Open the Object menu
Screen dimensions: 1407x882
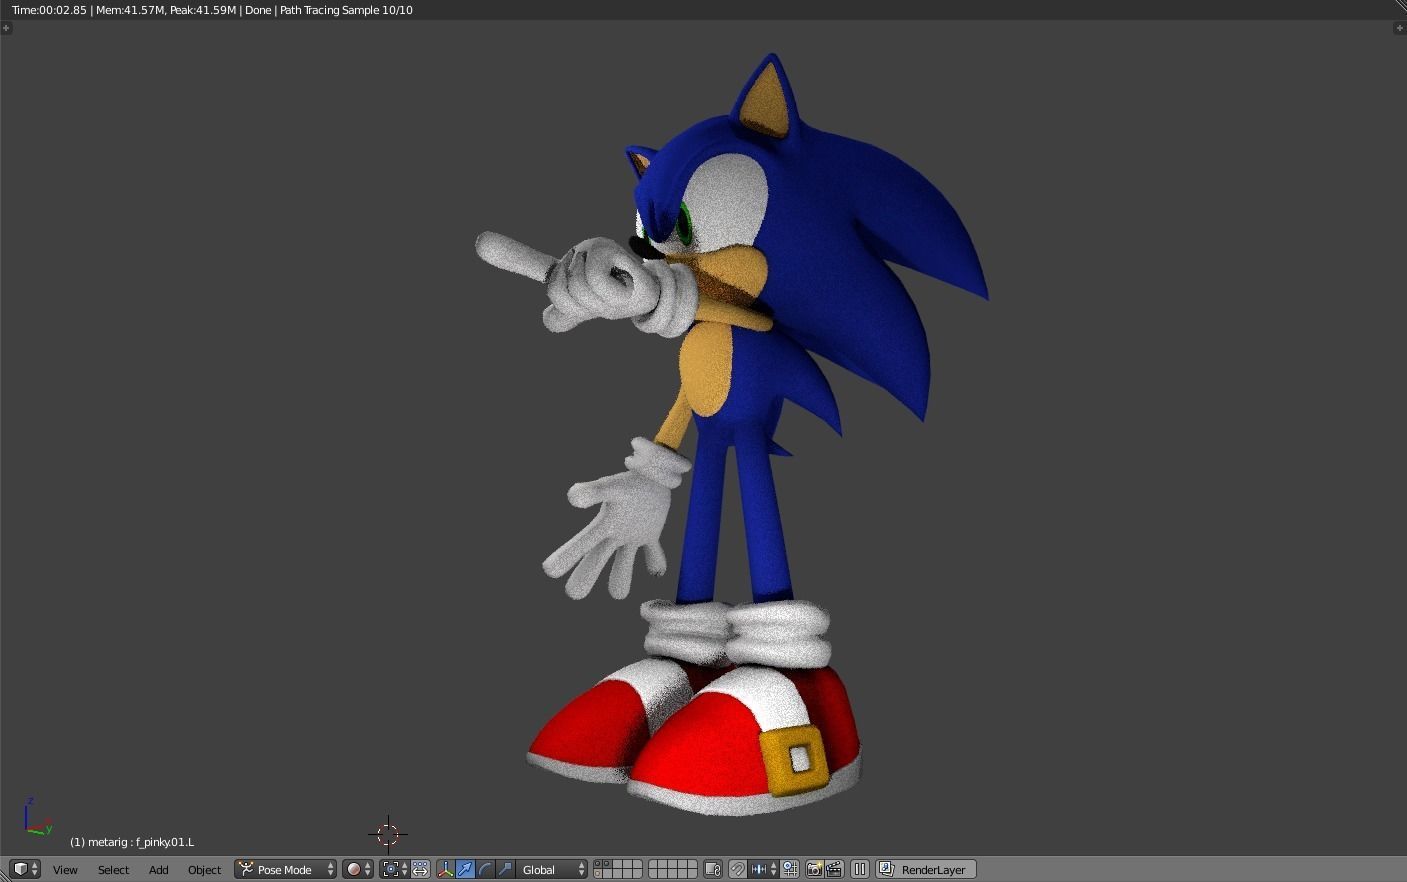(x=204, y=870)
